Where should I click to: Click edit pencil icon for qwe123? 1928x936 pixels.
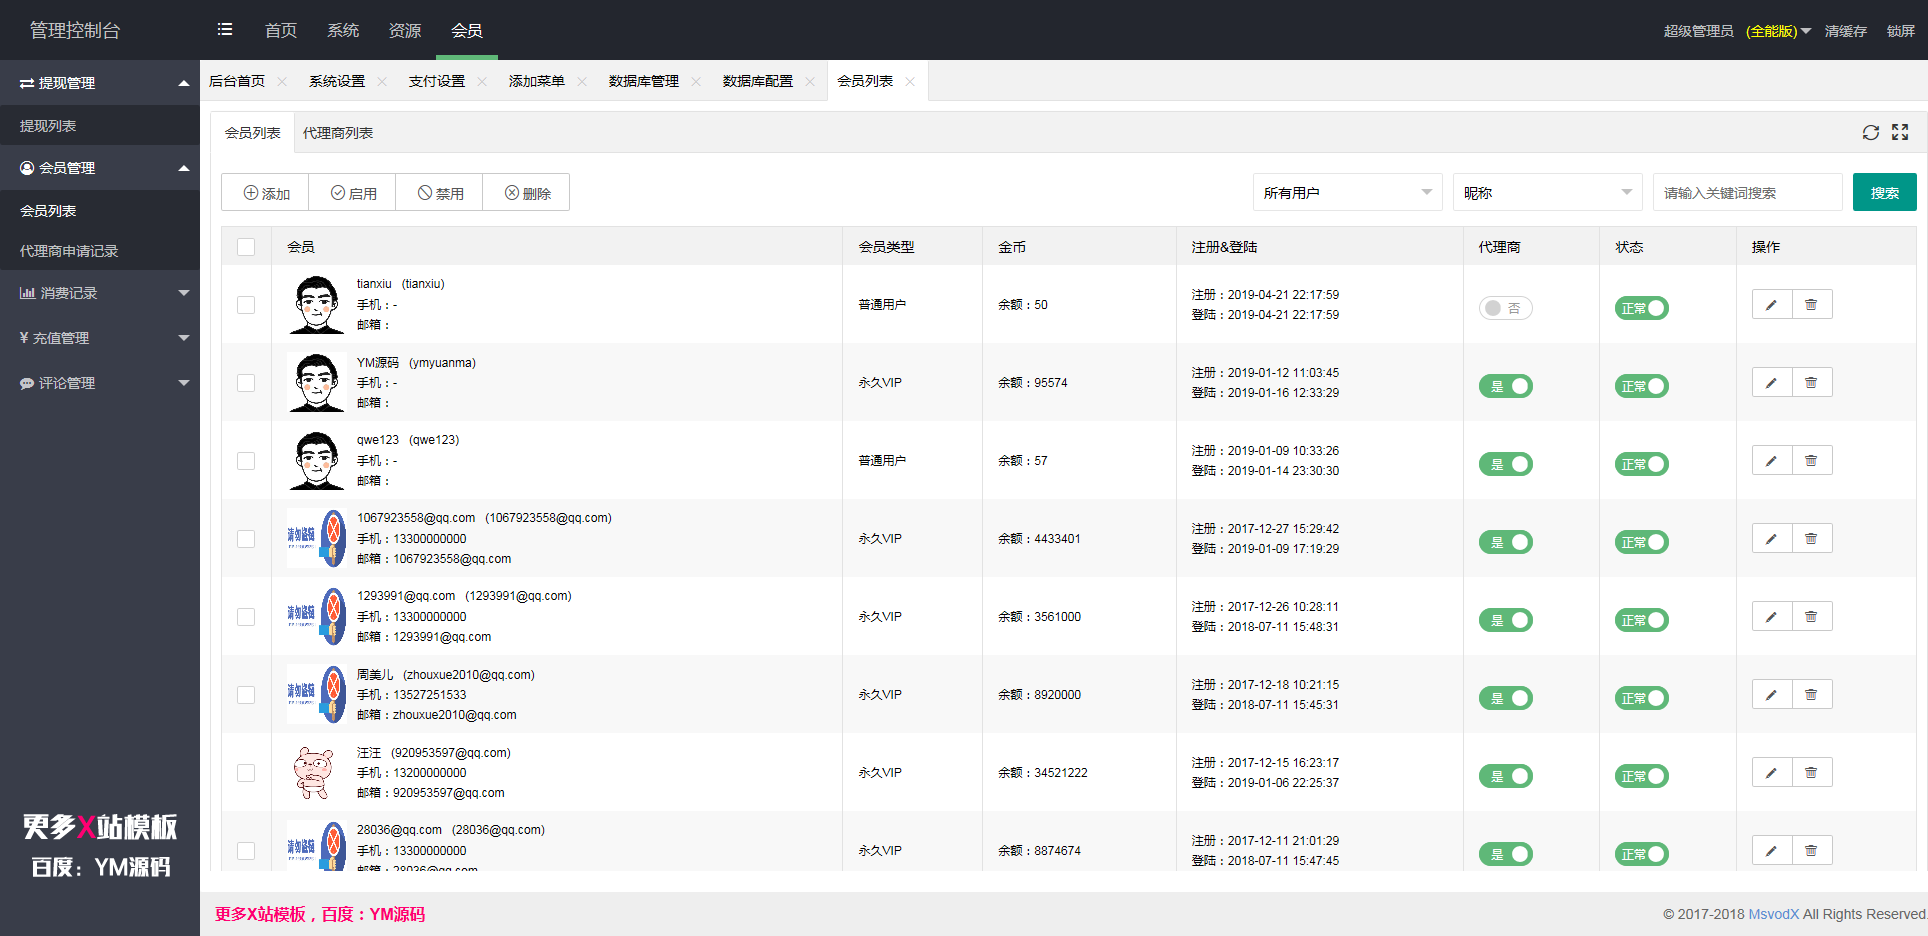(x=1771, y=461)
